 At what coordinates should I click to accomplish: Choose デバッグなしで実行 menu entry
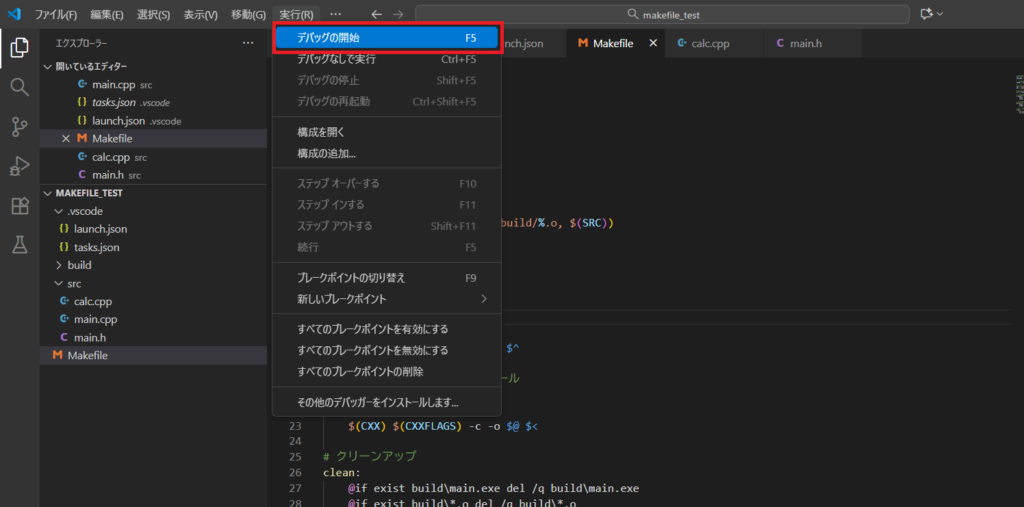pyautogui.click(x=386, y=59)
